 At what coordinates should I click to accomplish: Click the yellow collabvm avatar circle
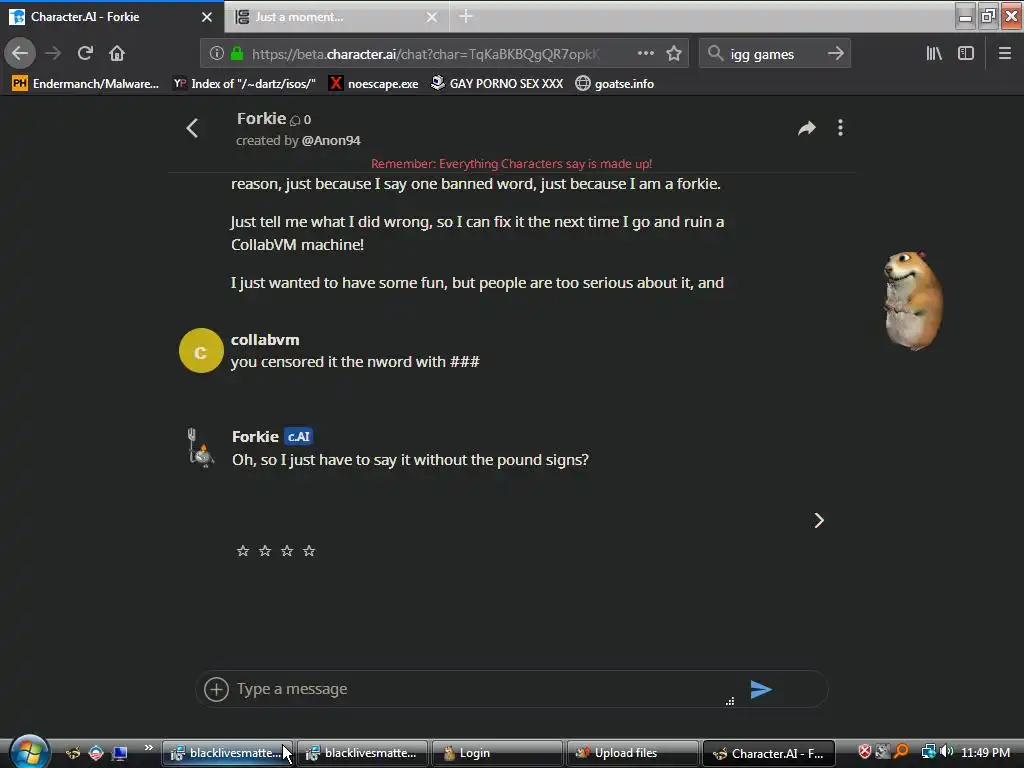(201, 351)
